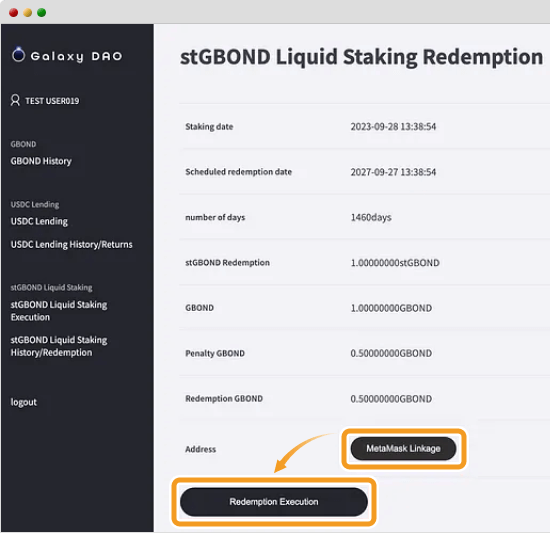This screenshot has height=533, width=550.
Task: Open stGBOND Liquid Staking History/Redemption
Action: click(59, 346)
